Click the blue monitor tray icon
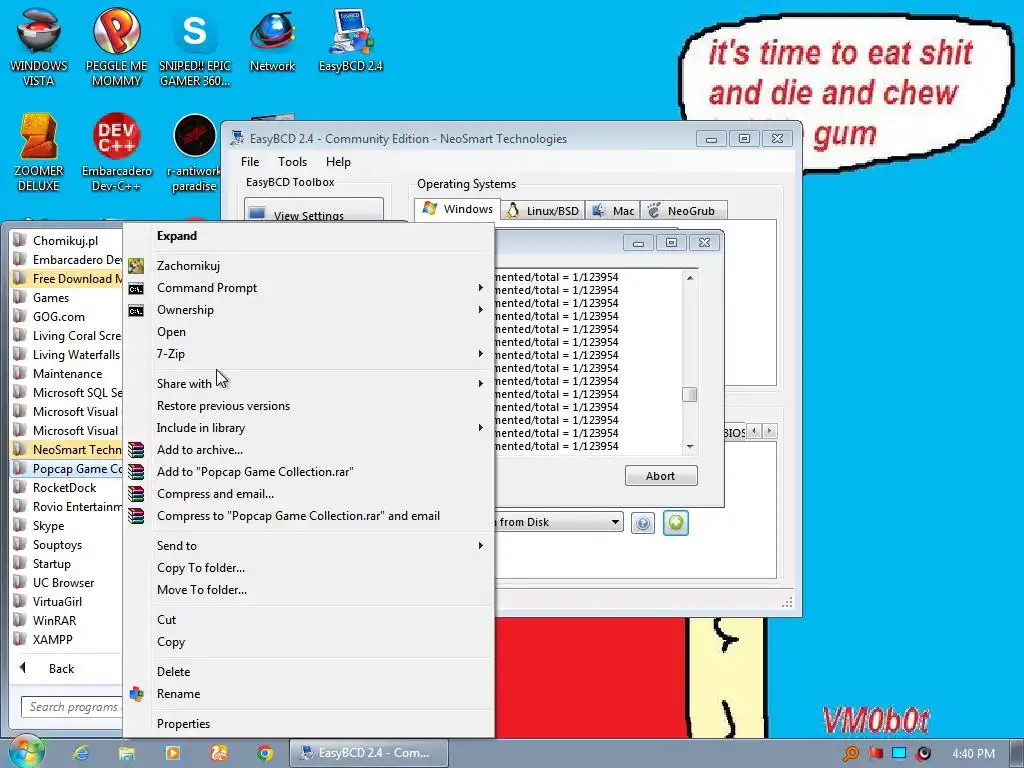This screenshot has width=1024, height=768. pos(899,753)
